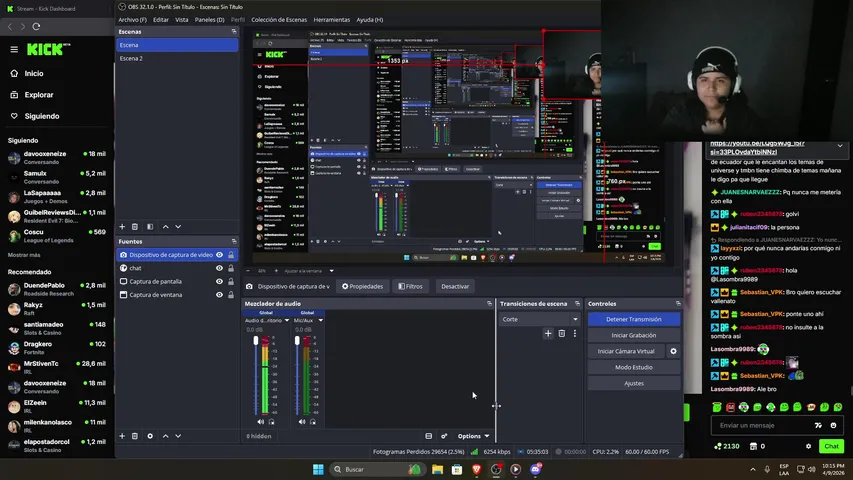The width and height of the screenshot is (853, 480).
Task: Click Windows taskbar Buscar search box
Action: [x=377, y=469]
